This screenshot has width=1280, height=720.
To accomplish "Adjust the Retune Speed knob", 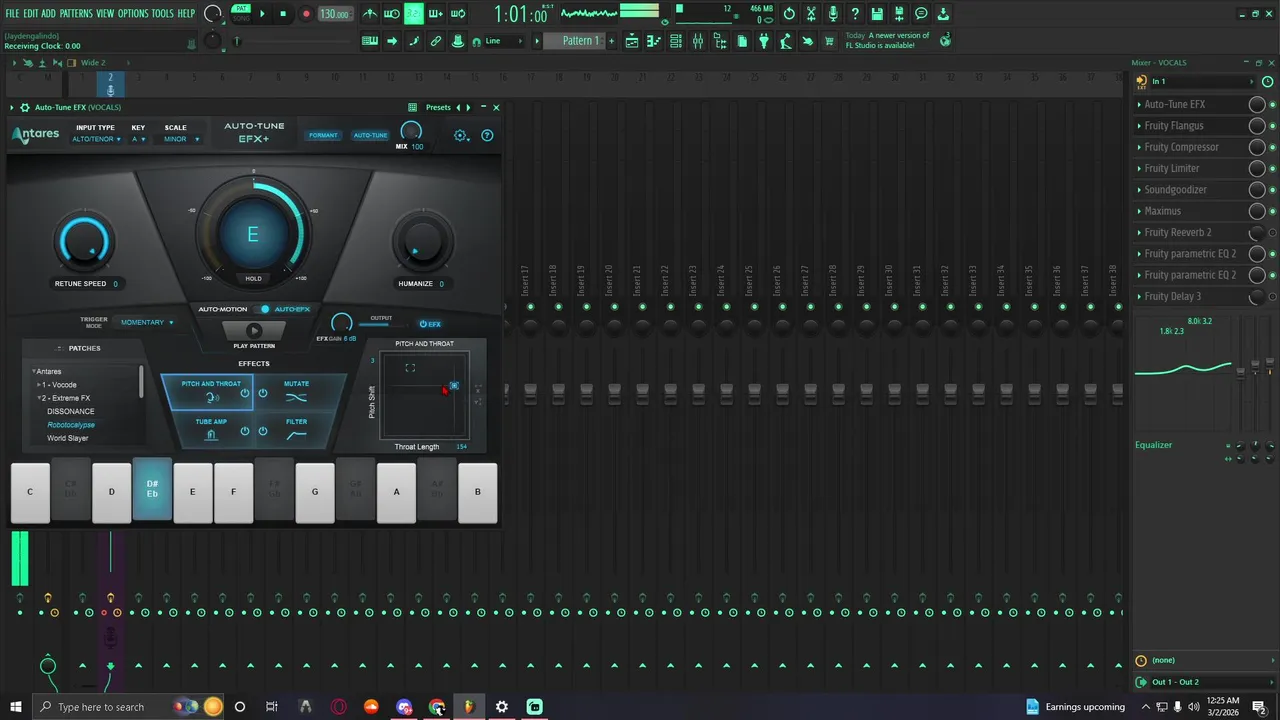I will point(84,242).
